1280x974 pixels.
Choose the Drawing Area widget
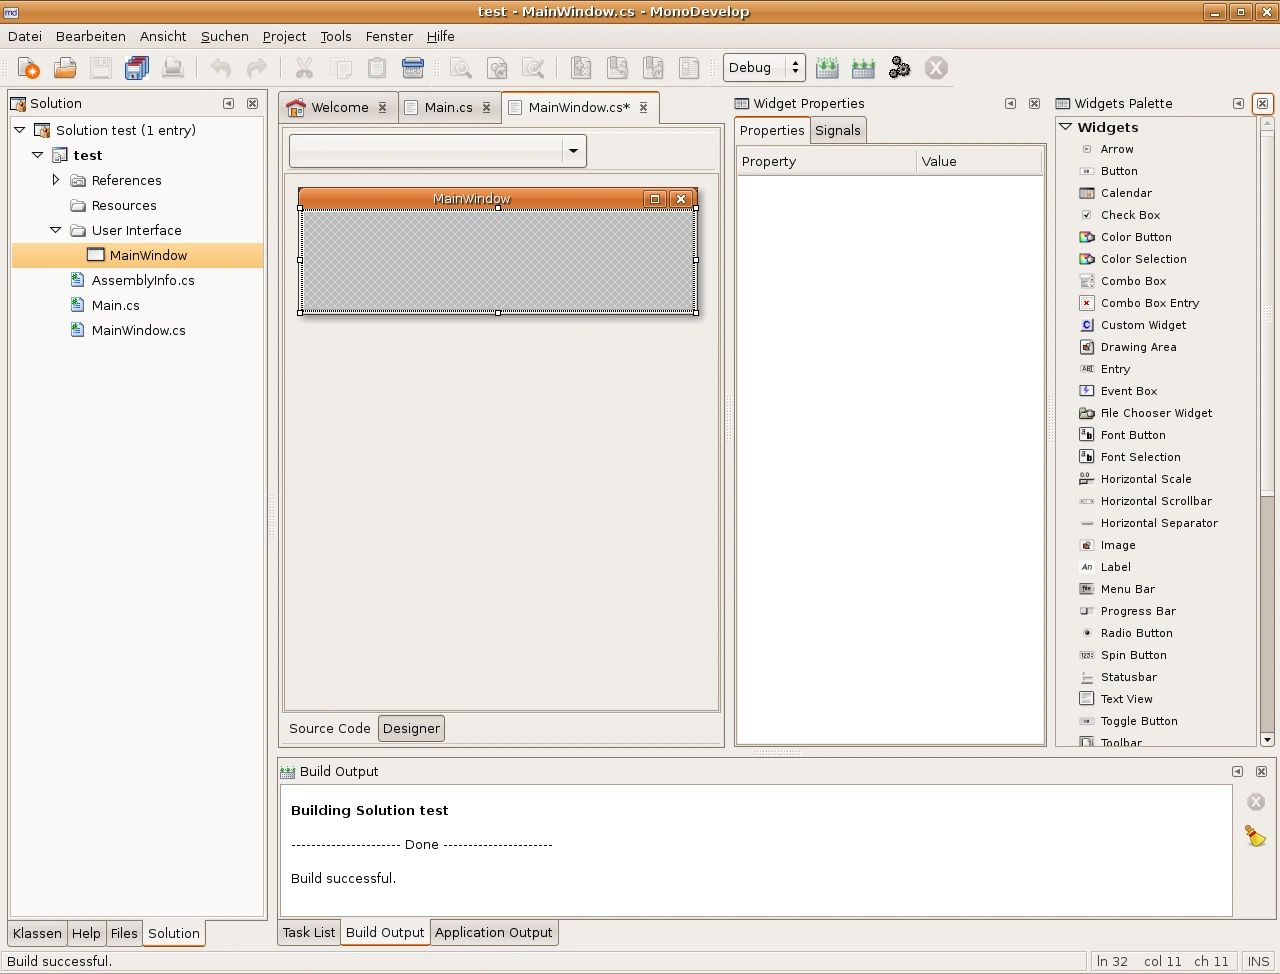coord(1138,347)
